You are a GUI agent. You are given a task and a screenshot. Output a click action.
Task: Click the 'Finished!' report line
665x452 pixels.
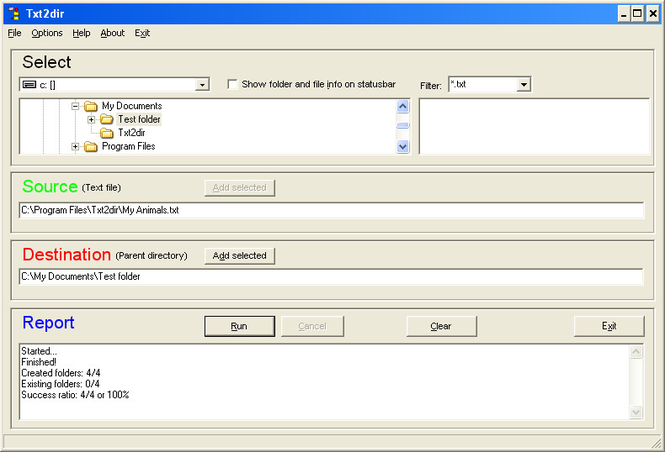coord(39,362)
